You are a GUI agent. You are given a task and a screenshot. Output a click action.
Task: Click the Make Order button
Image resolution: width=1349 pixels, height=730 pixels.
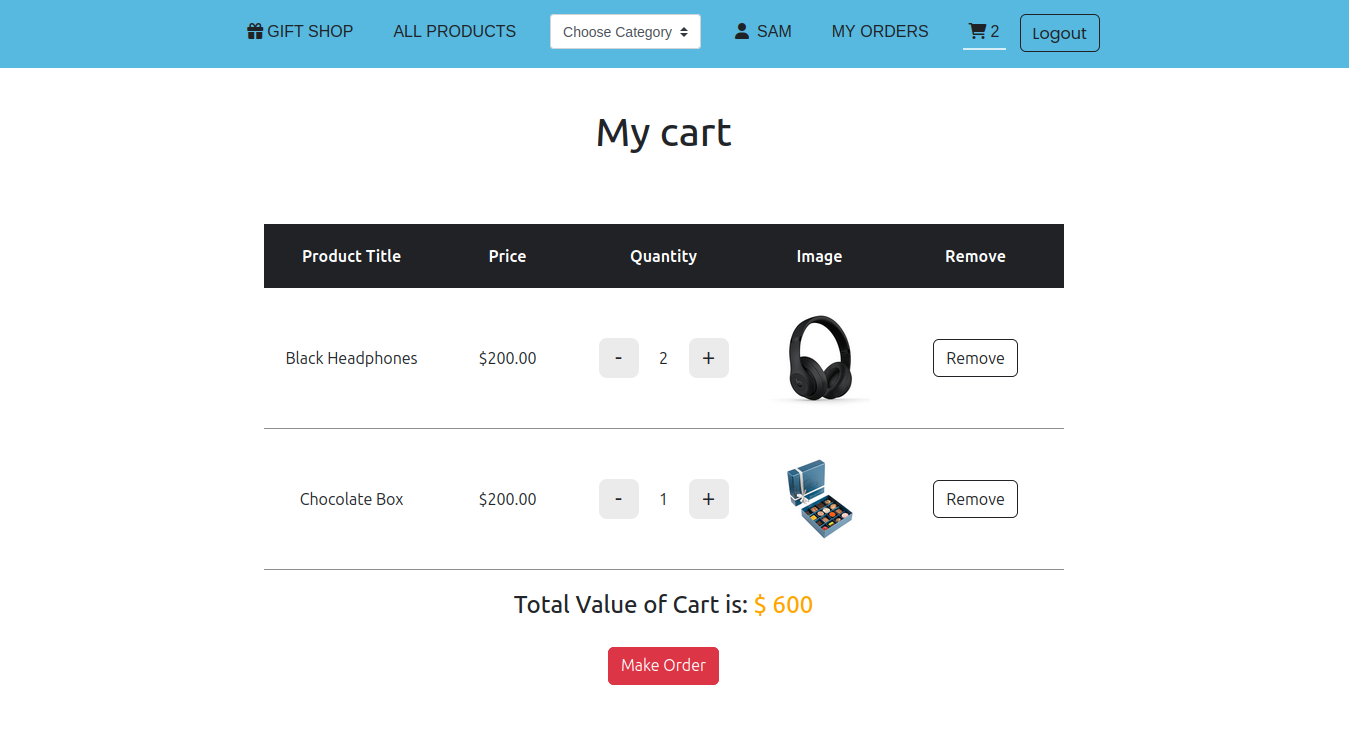(x=663, y=666)
